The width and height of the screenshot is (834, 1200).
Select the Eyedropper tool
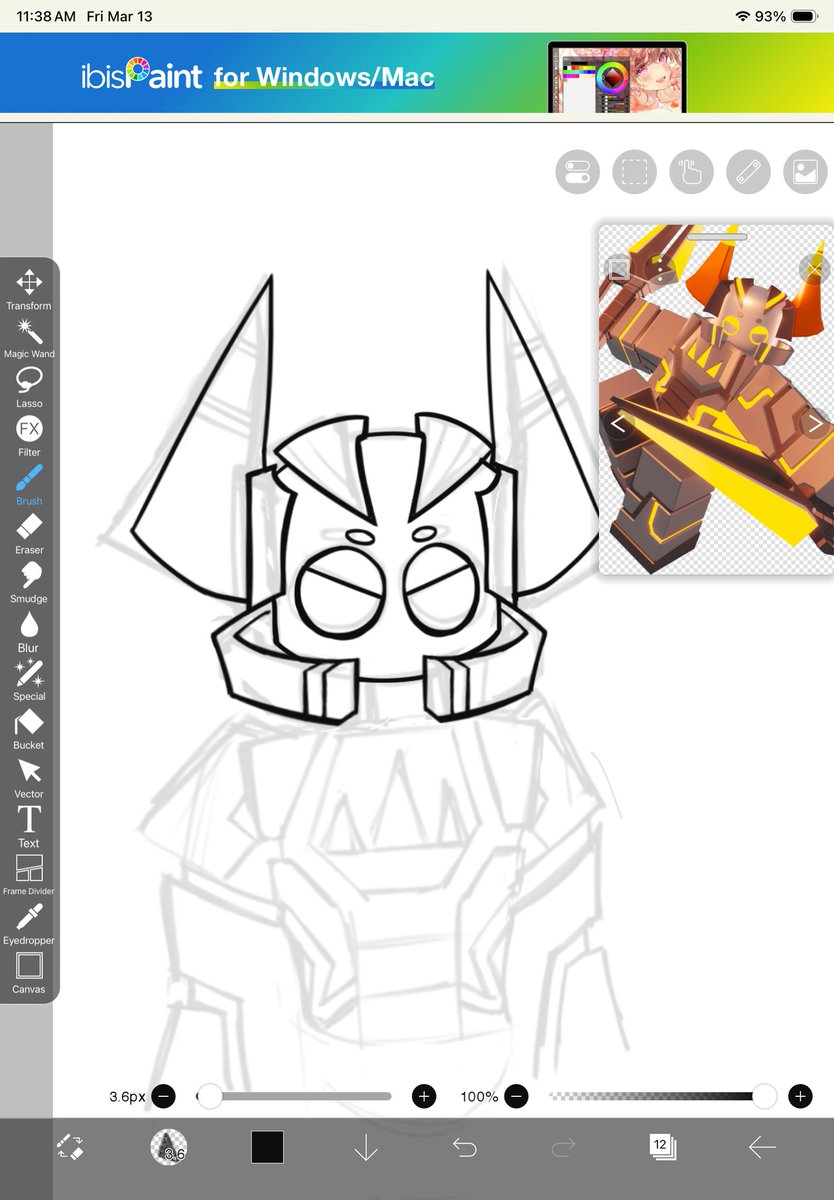pyautogui.click(x=29, y=924)
